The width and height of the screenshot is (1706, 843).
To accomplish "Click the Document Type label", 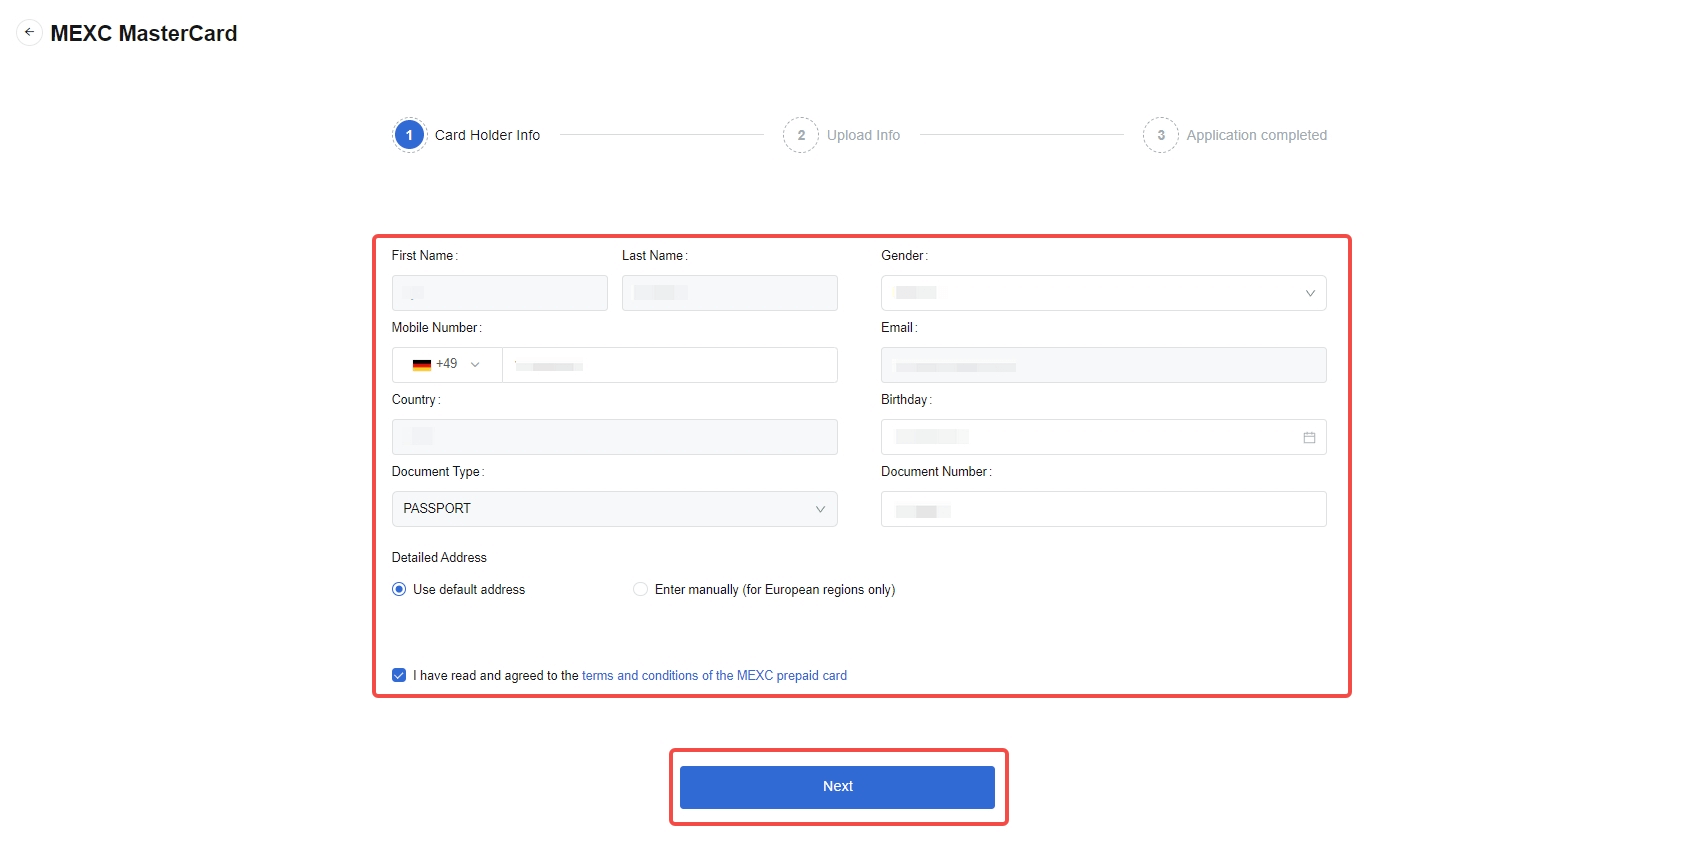I will [x=437, y=471].
